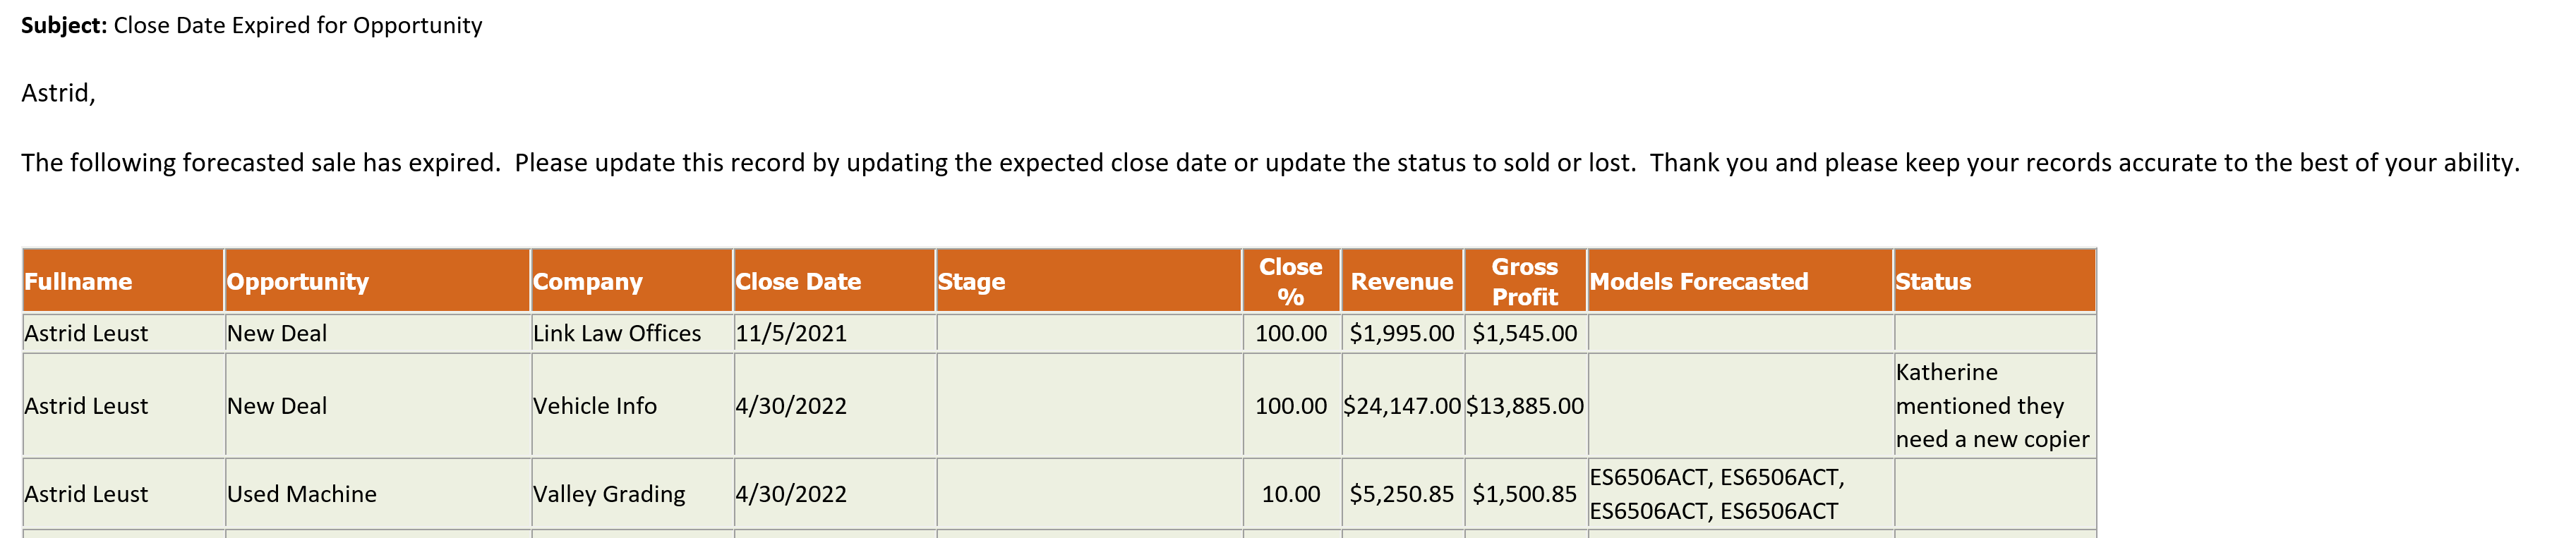
Task: Click the Models Forecasted column header
Action: coord(1740,281)
